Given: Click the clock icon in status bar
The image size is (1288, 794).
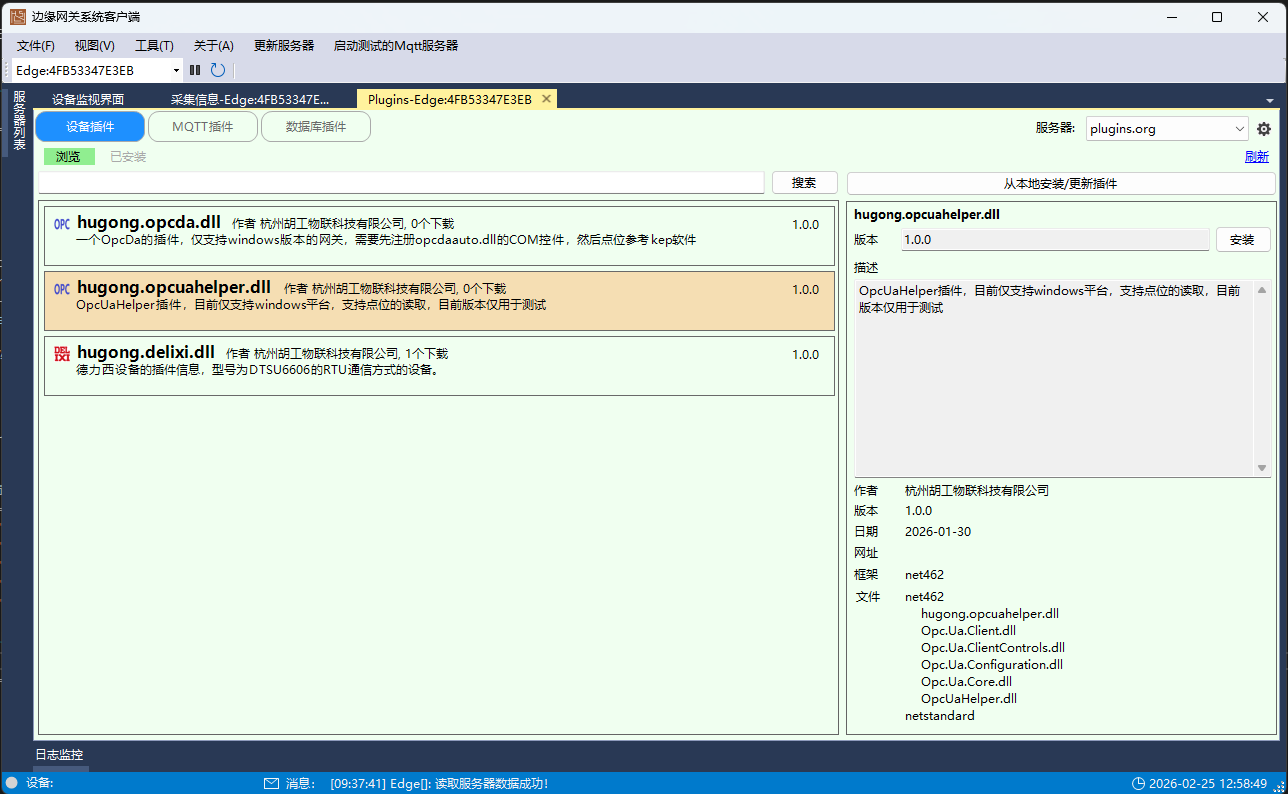Looking at the screenshot, I should click(1138, 783).
